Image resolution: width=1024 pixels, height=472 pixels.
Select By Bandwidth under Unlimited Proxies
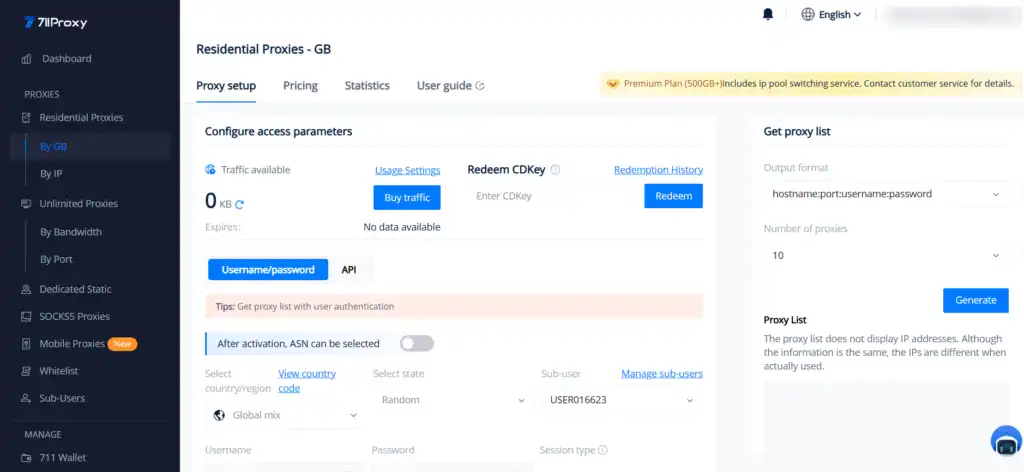(71, 232)
